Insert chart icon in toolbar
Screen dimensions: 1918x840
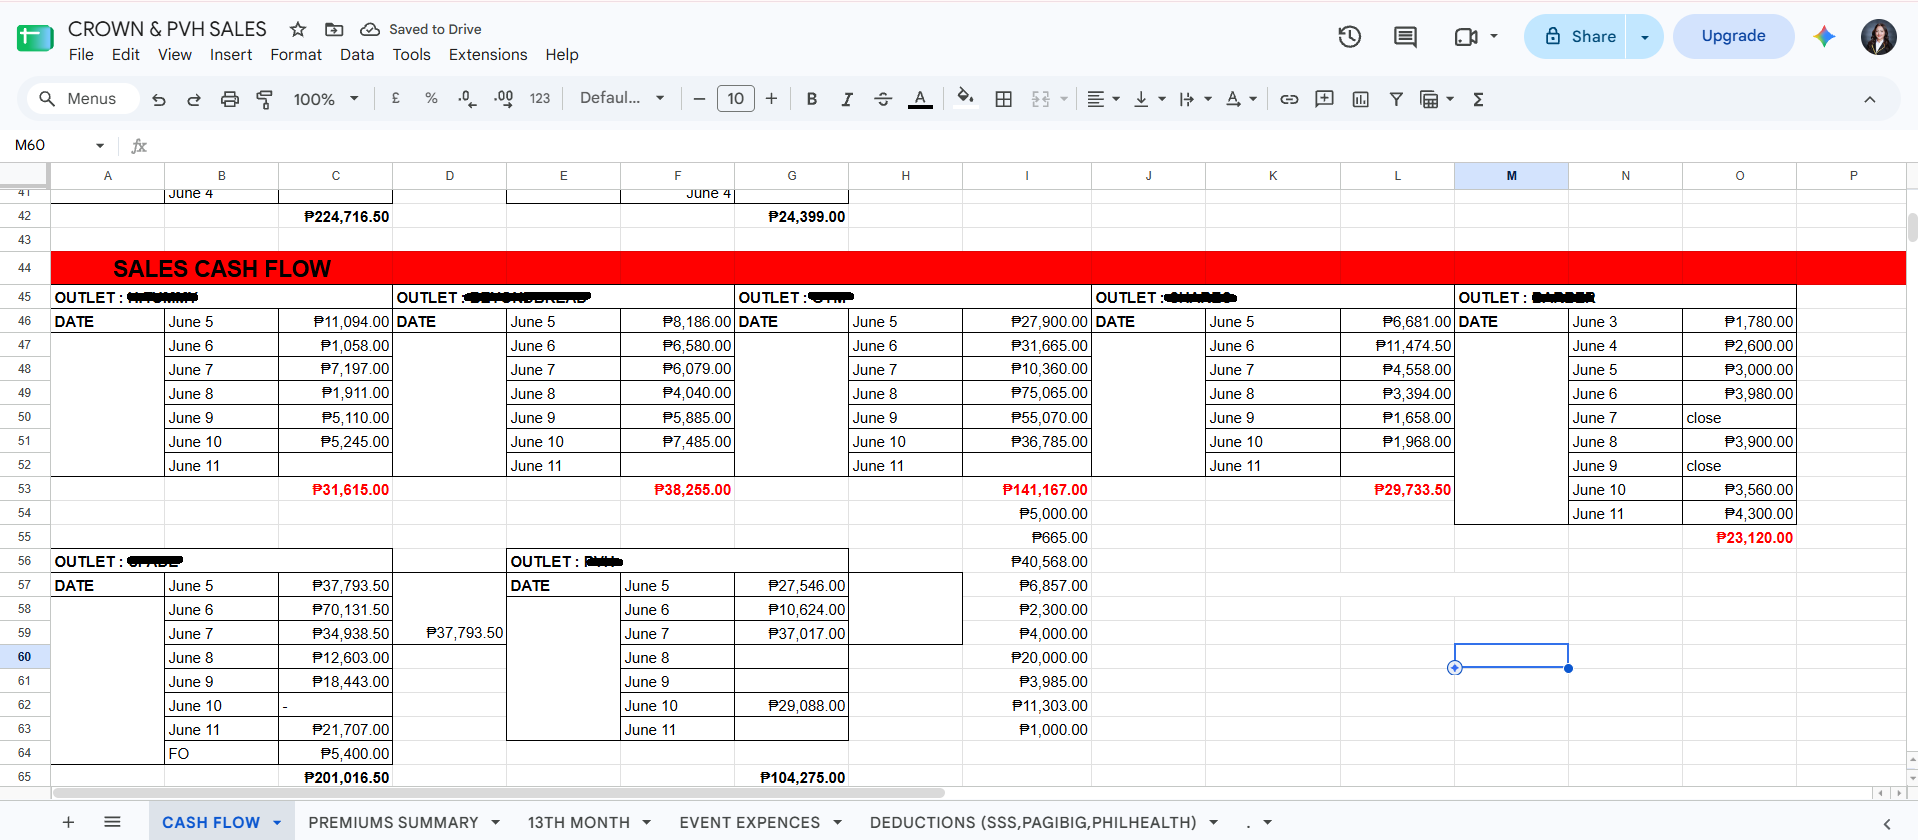click(1361, 99)
